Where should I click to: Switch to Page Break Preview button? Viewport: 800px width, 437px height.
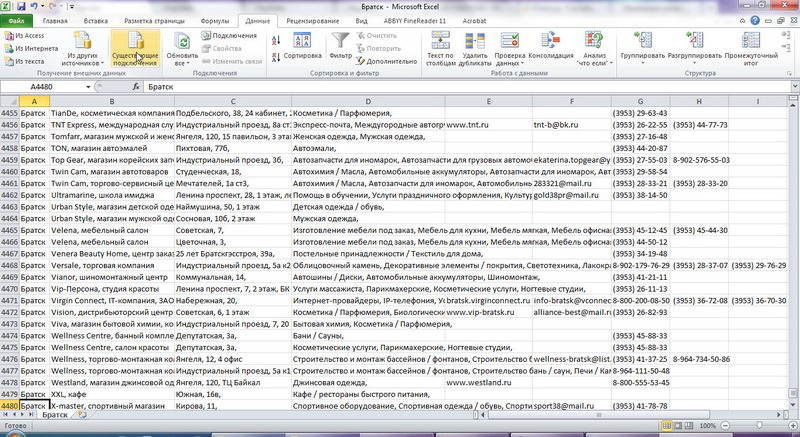point(688,425)
